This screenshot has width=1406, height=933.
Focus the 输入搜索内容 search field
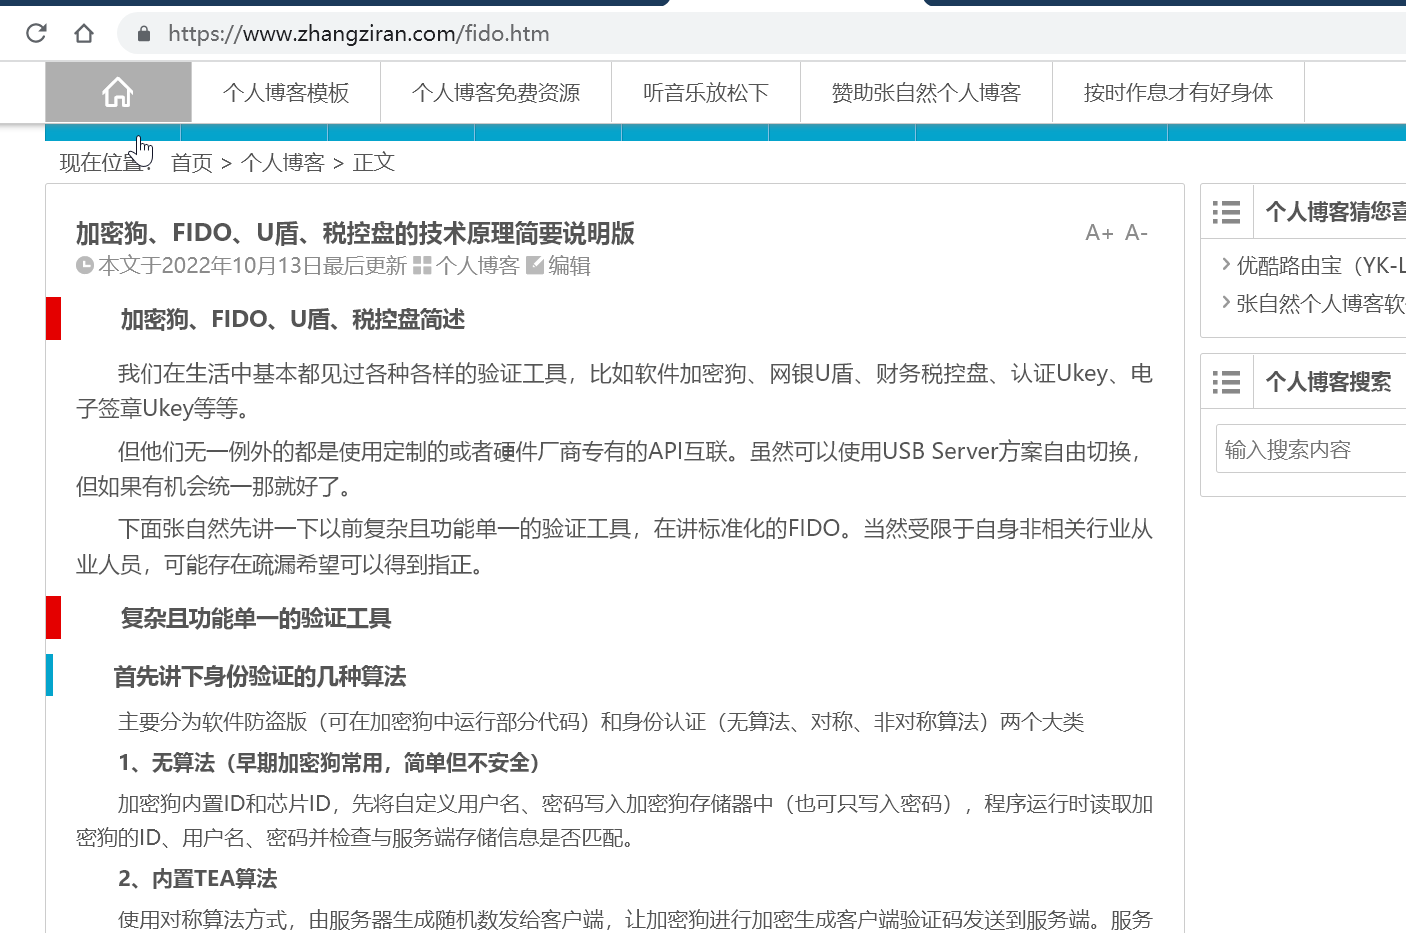pyautogui.click(x=1311, y=449)
